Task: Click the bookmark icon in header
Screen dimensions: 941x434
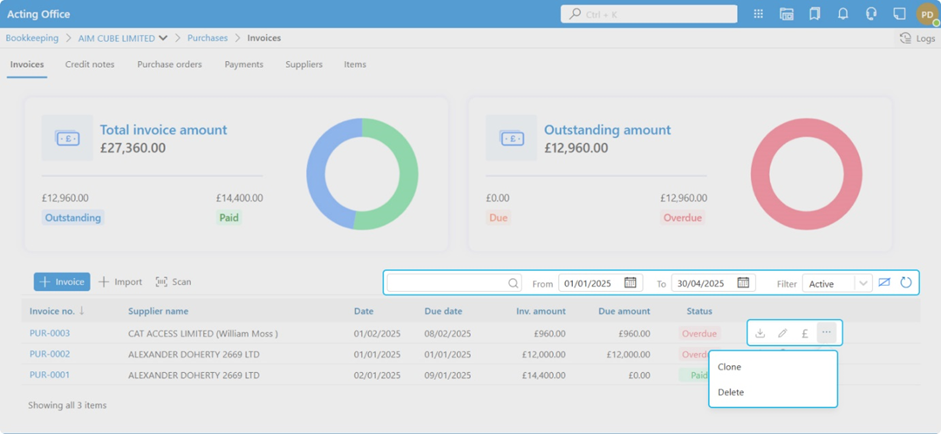Action: point(815,14)
